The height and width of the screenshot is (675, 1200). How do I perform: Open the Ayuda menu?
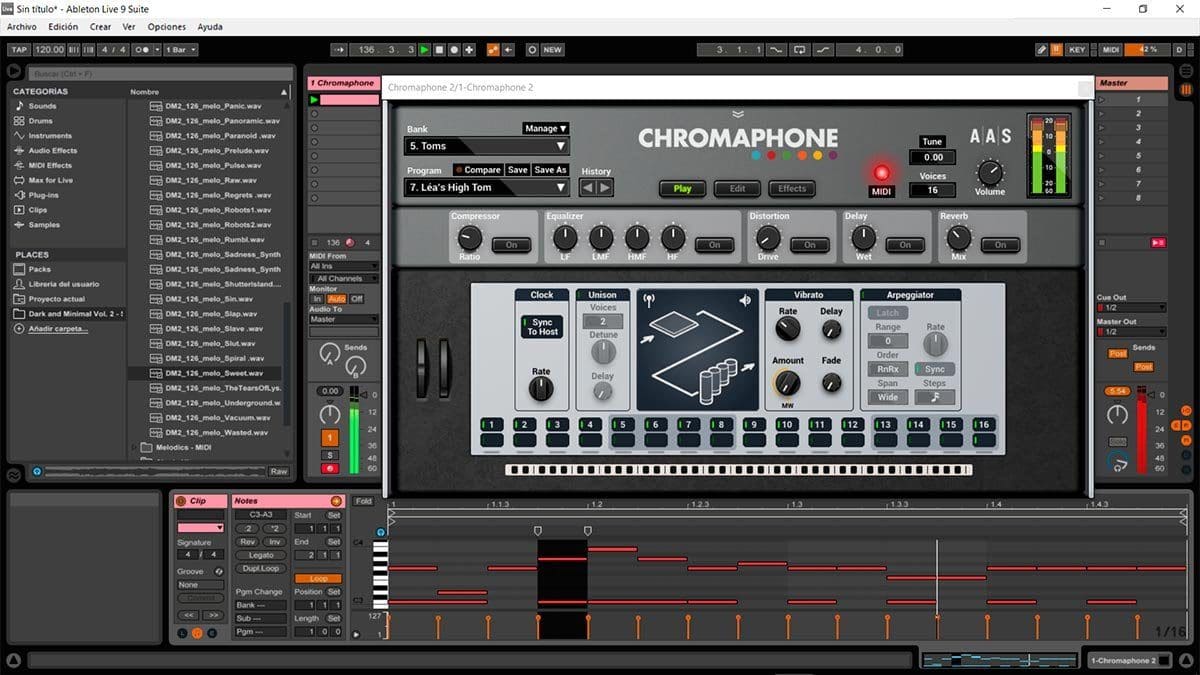click(x=210, y=27)
